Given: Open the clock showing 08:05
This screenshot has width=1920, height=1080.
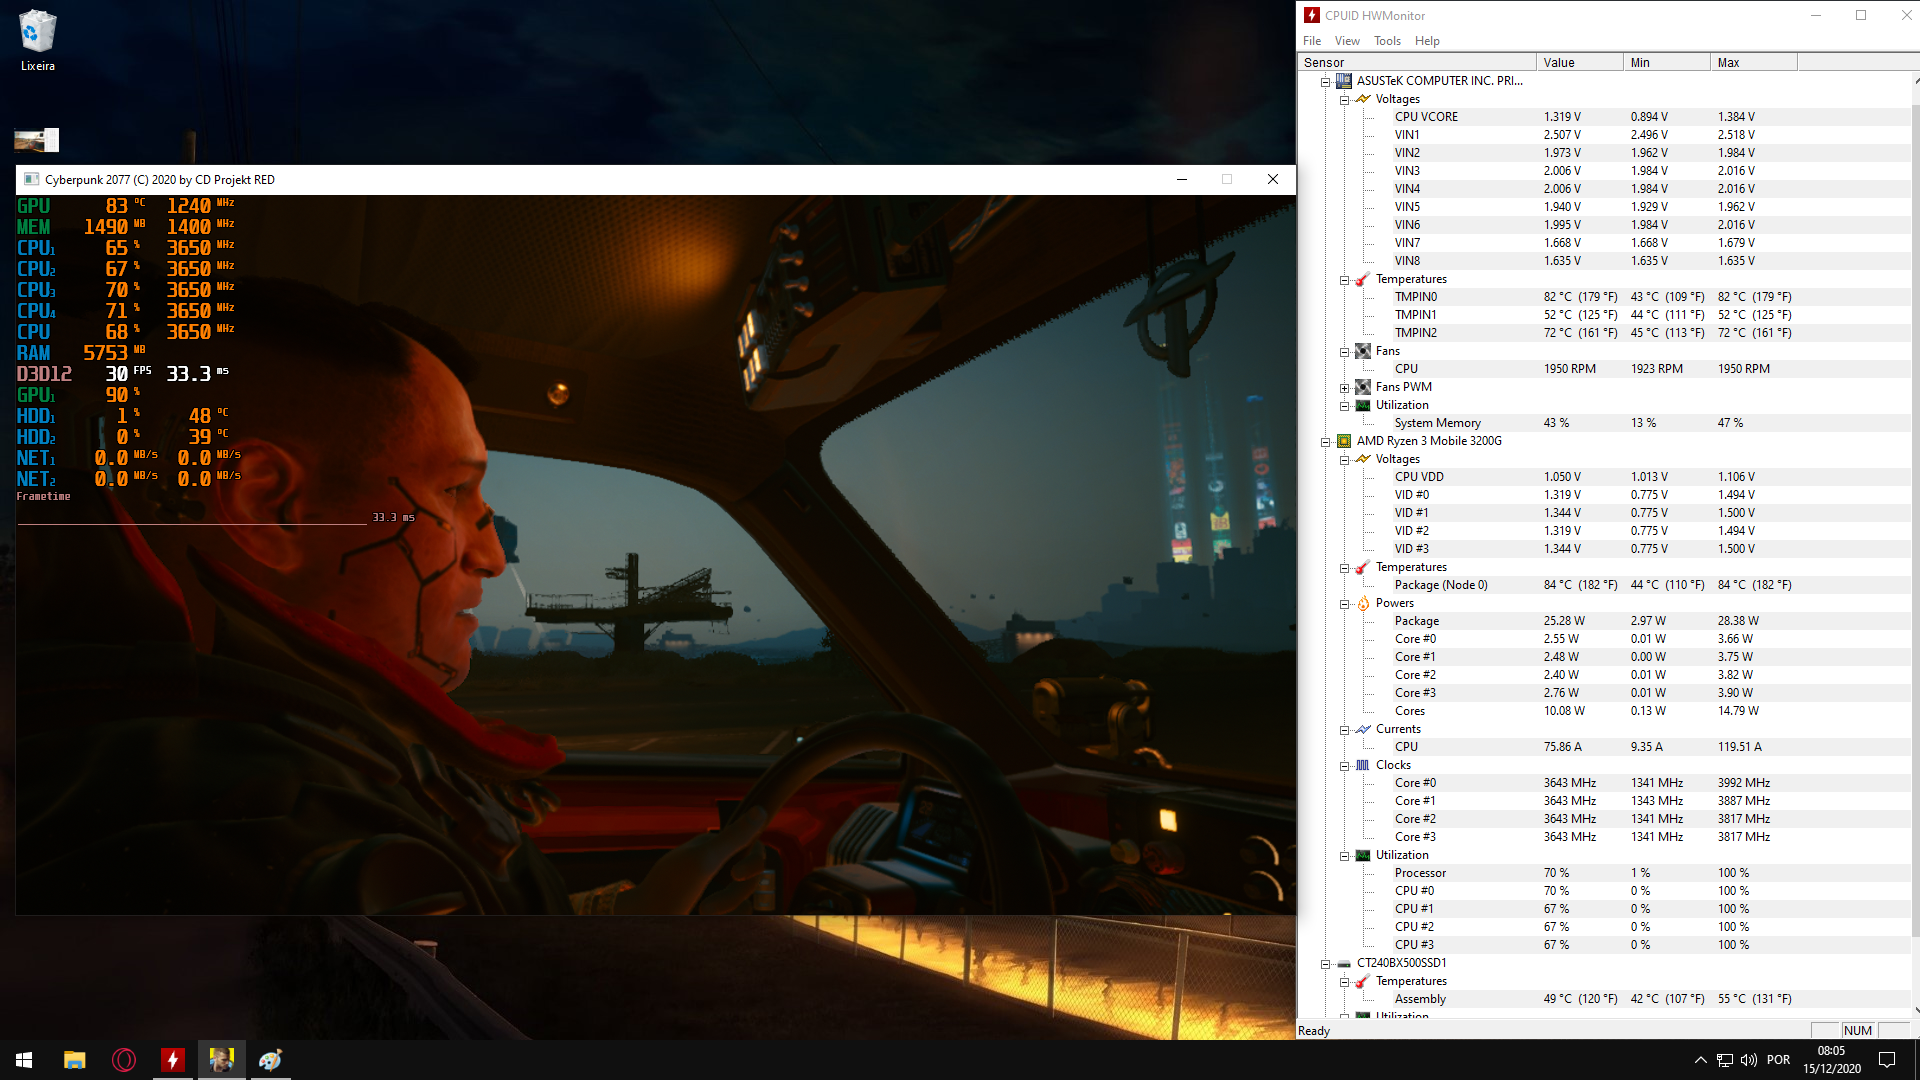Looking at the screenshot, I should tap(1832, 1060).
